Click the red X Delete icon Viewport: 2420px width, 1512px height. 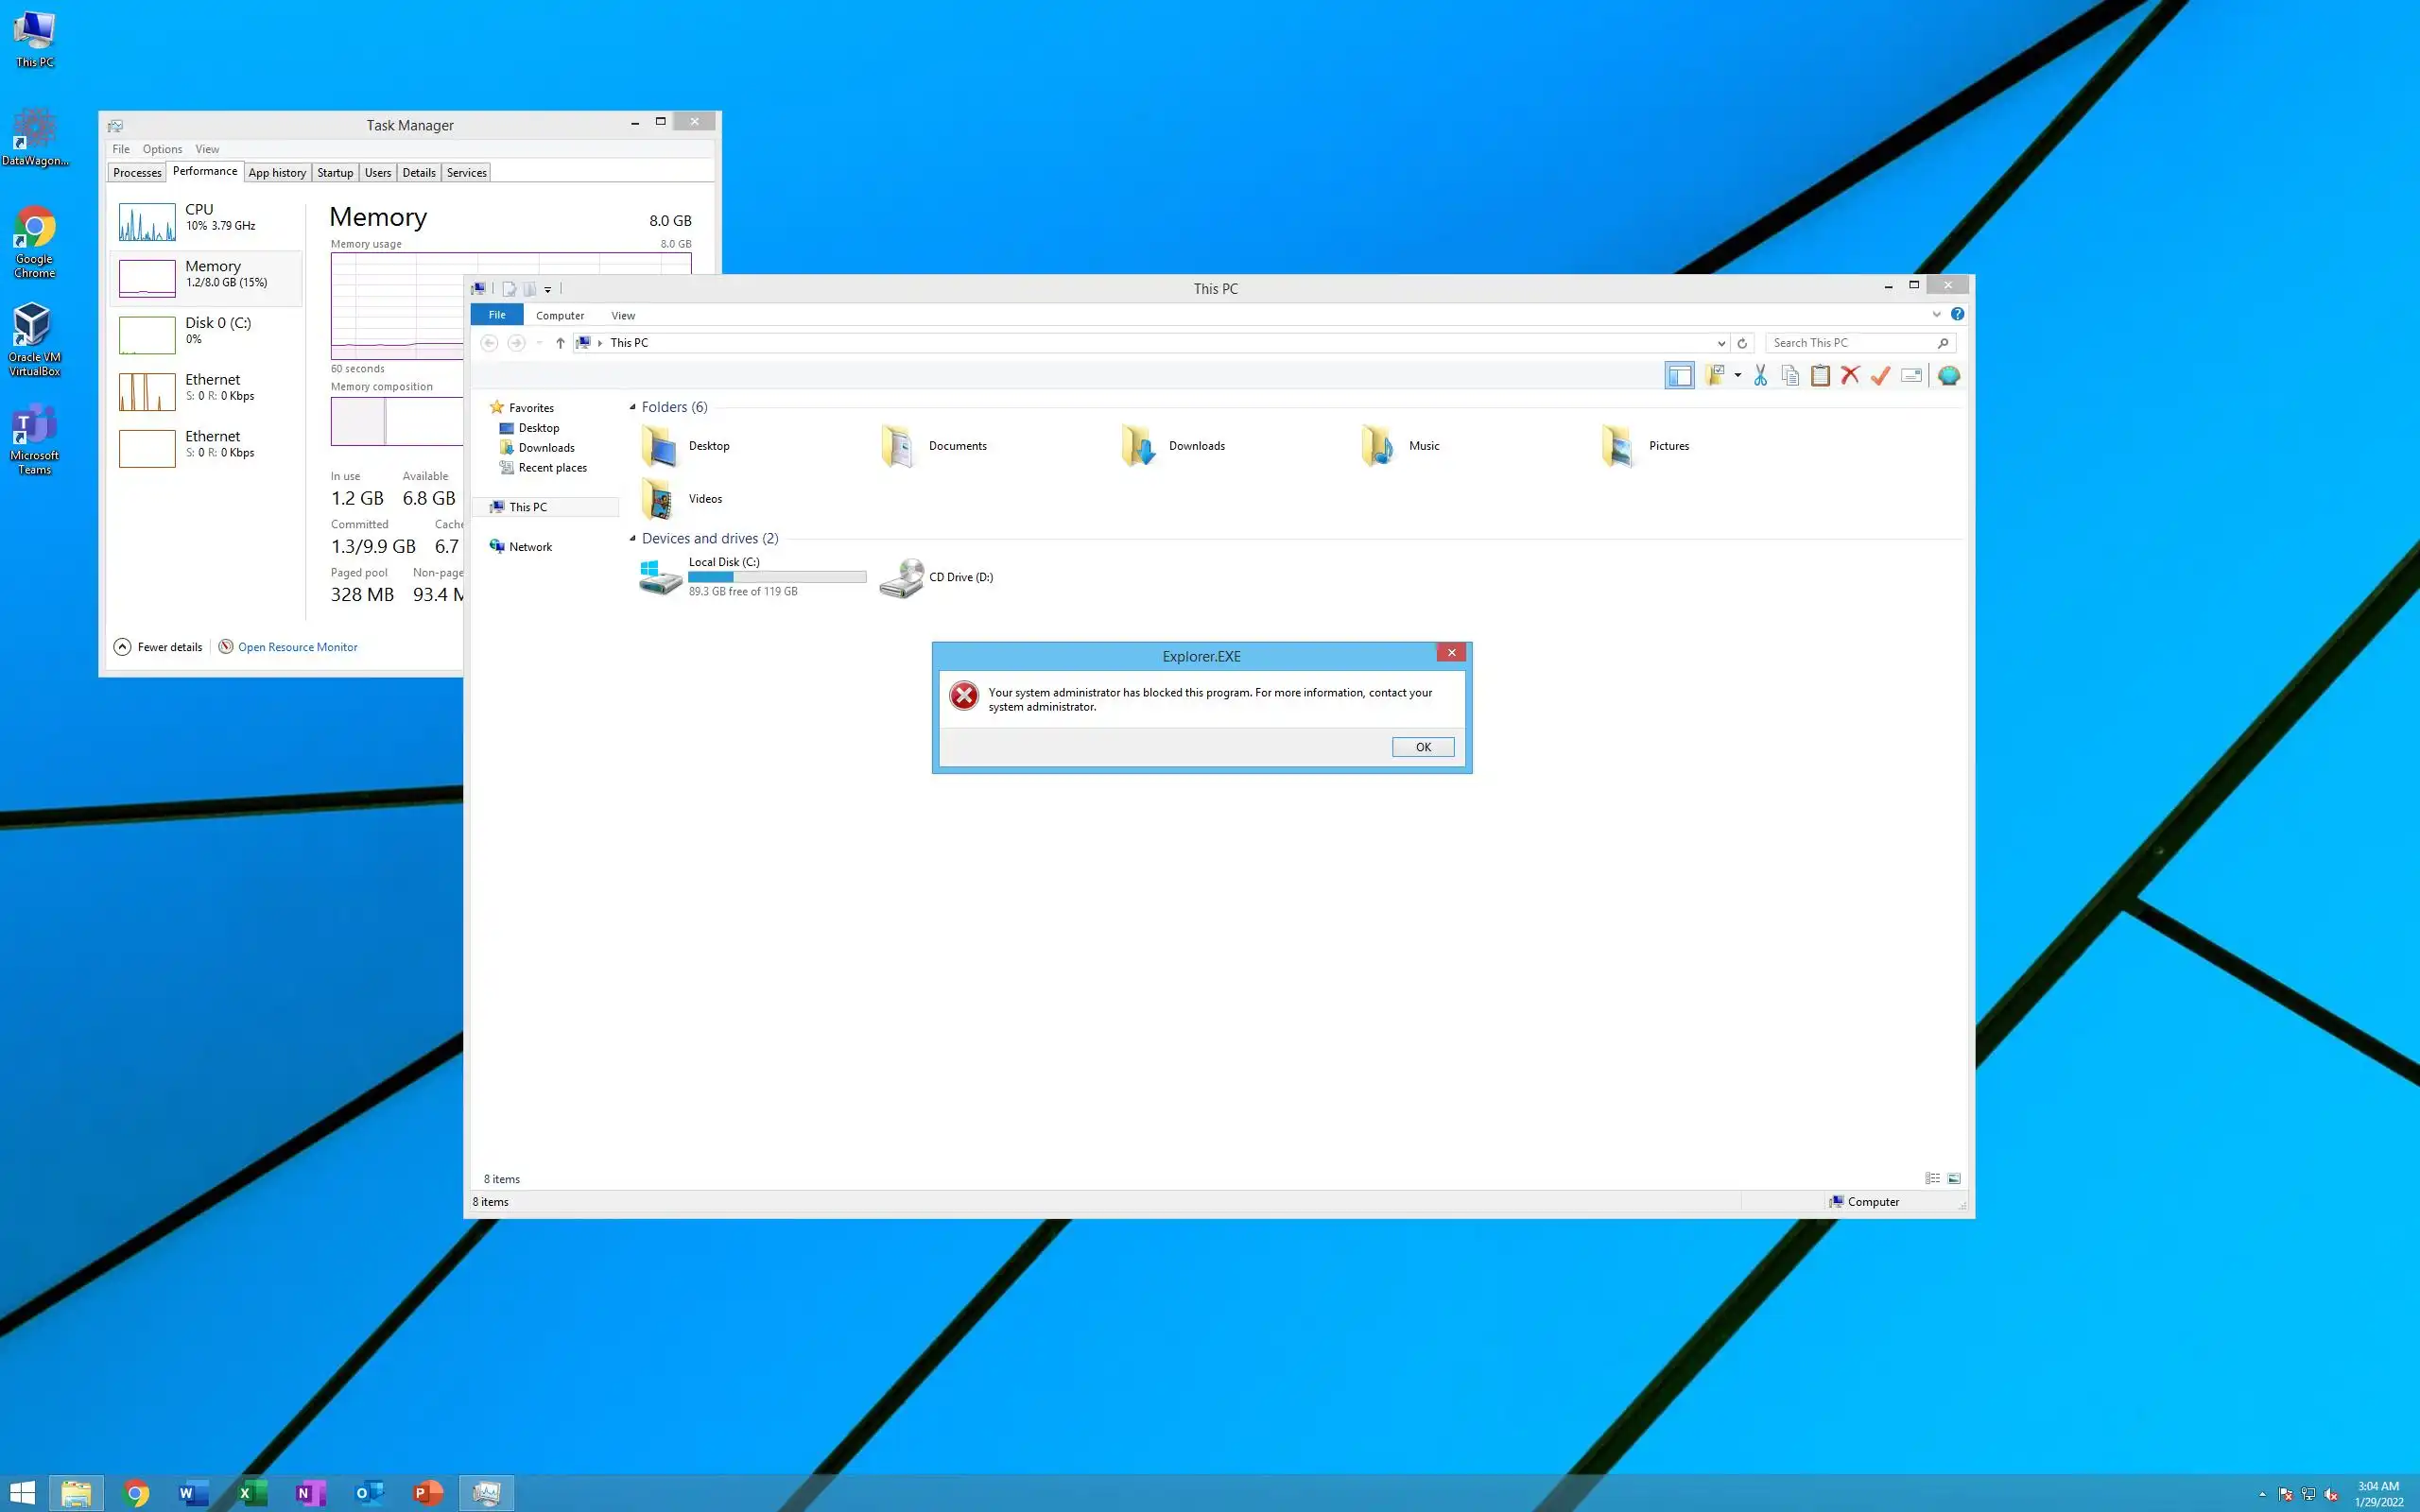click(1850, 376)
